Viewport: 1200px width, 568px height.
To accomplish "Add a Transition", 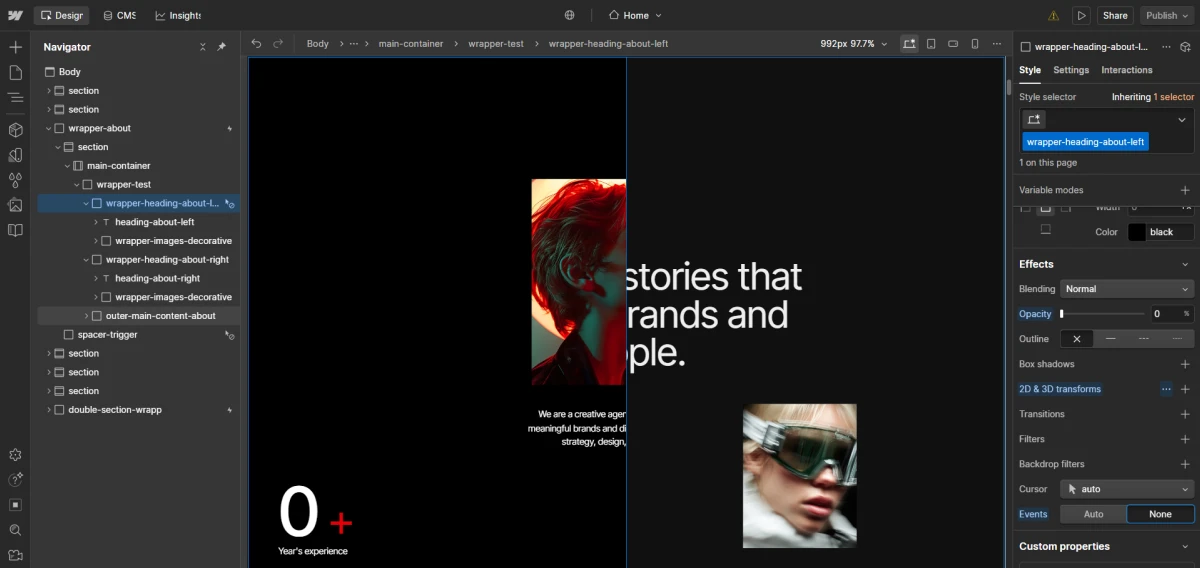I will click(1185, 414).
